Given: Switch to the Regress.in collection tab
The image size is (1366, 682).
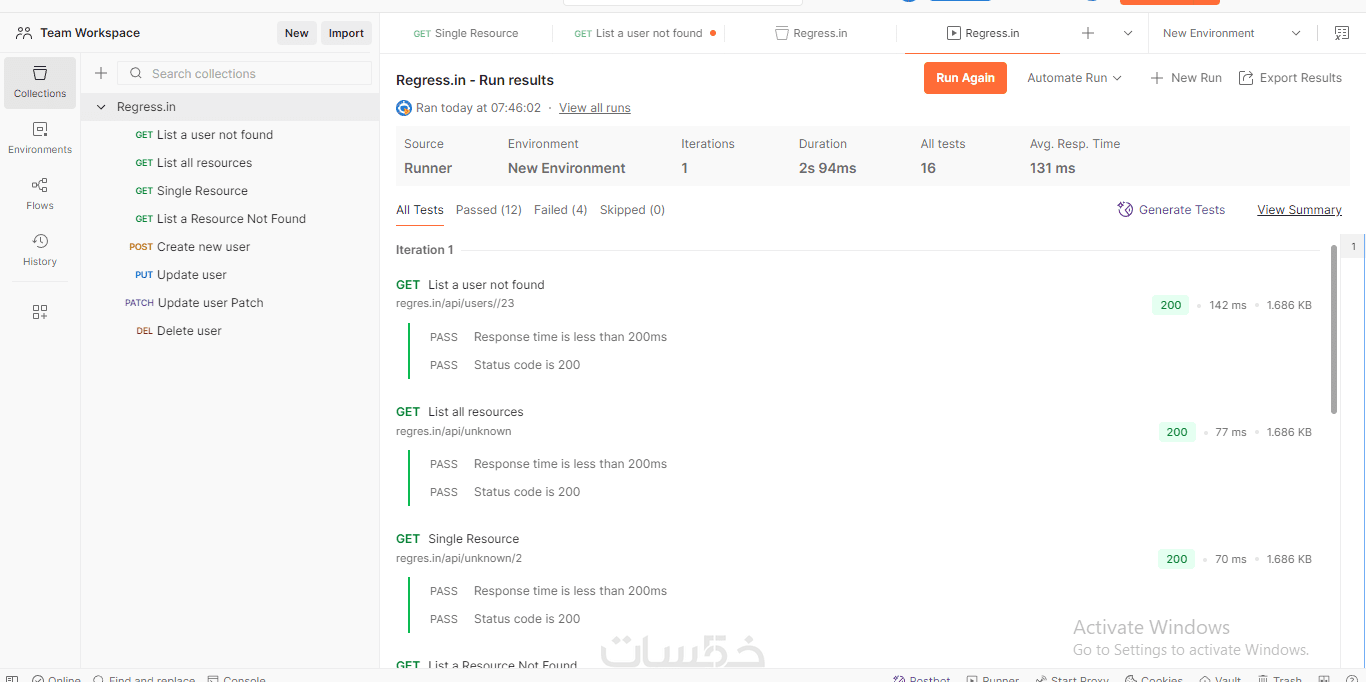Looking at the screenshot, I should (x=811, y=33).
